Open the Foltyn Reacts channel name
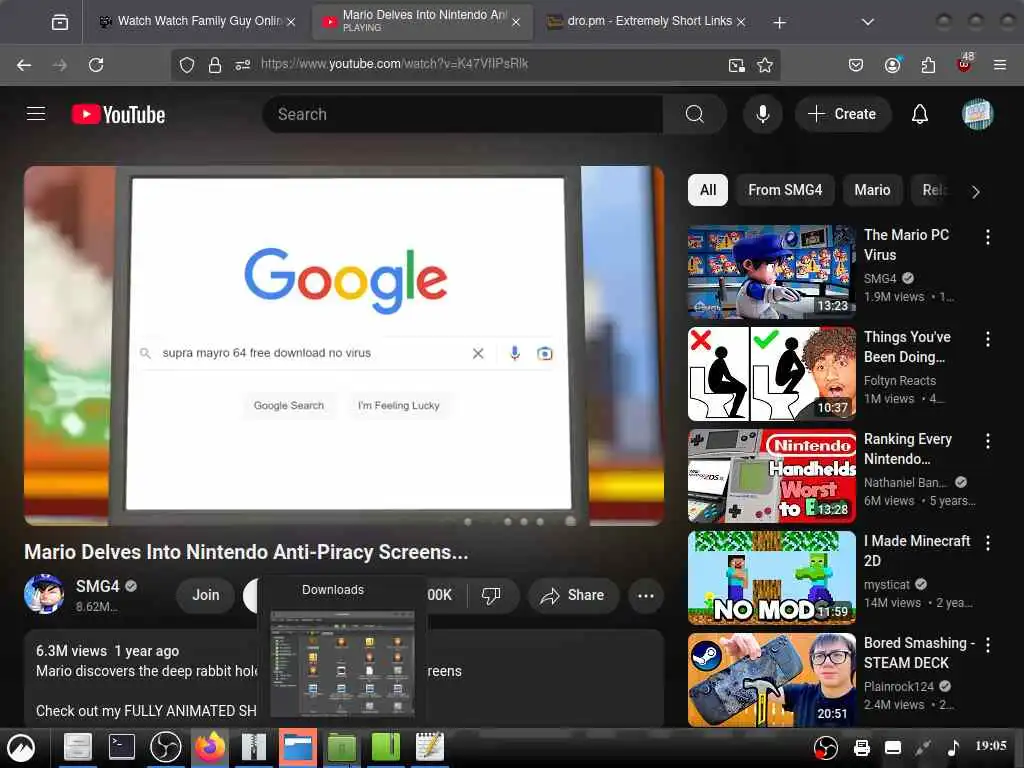This screenshot has width=1024, height=768. (x=899, y=380)
